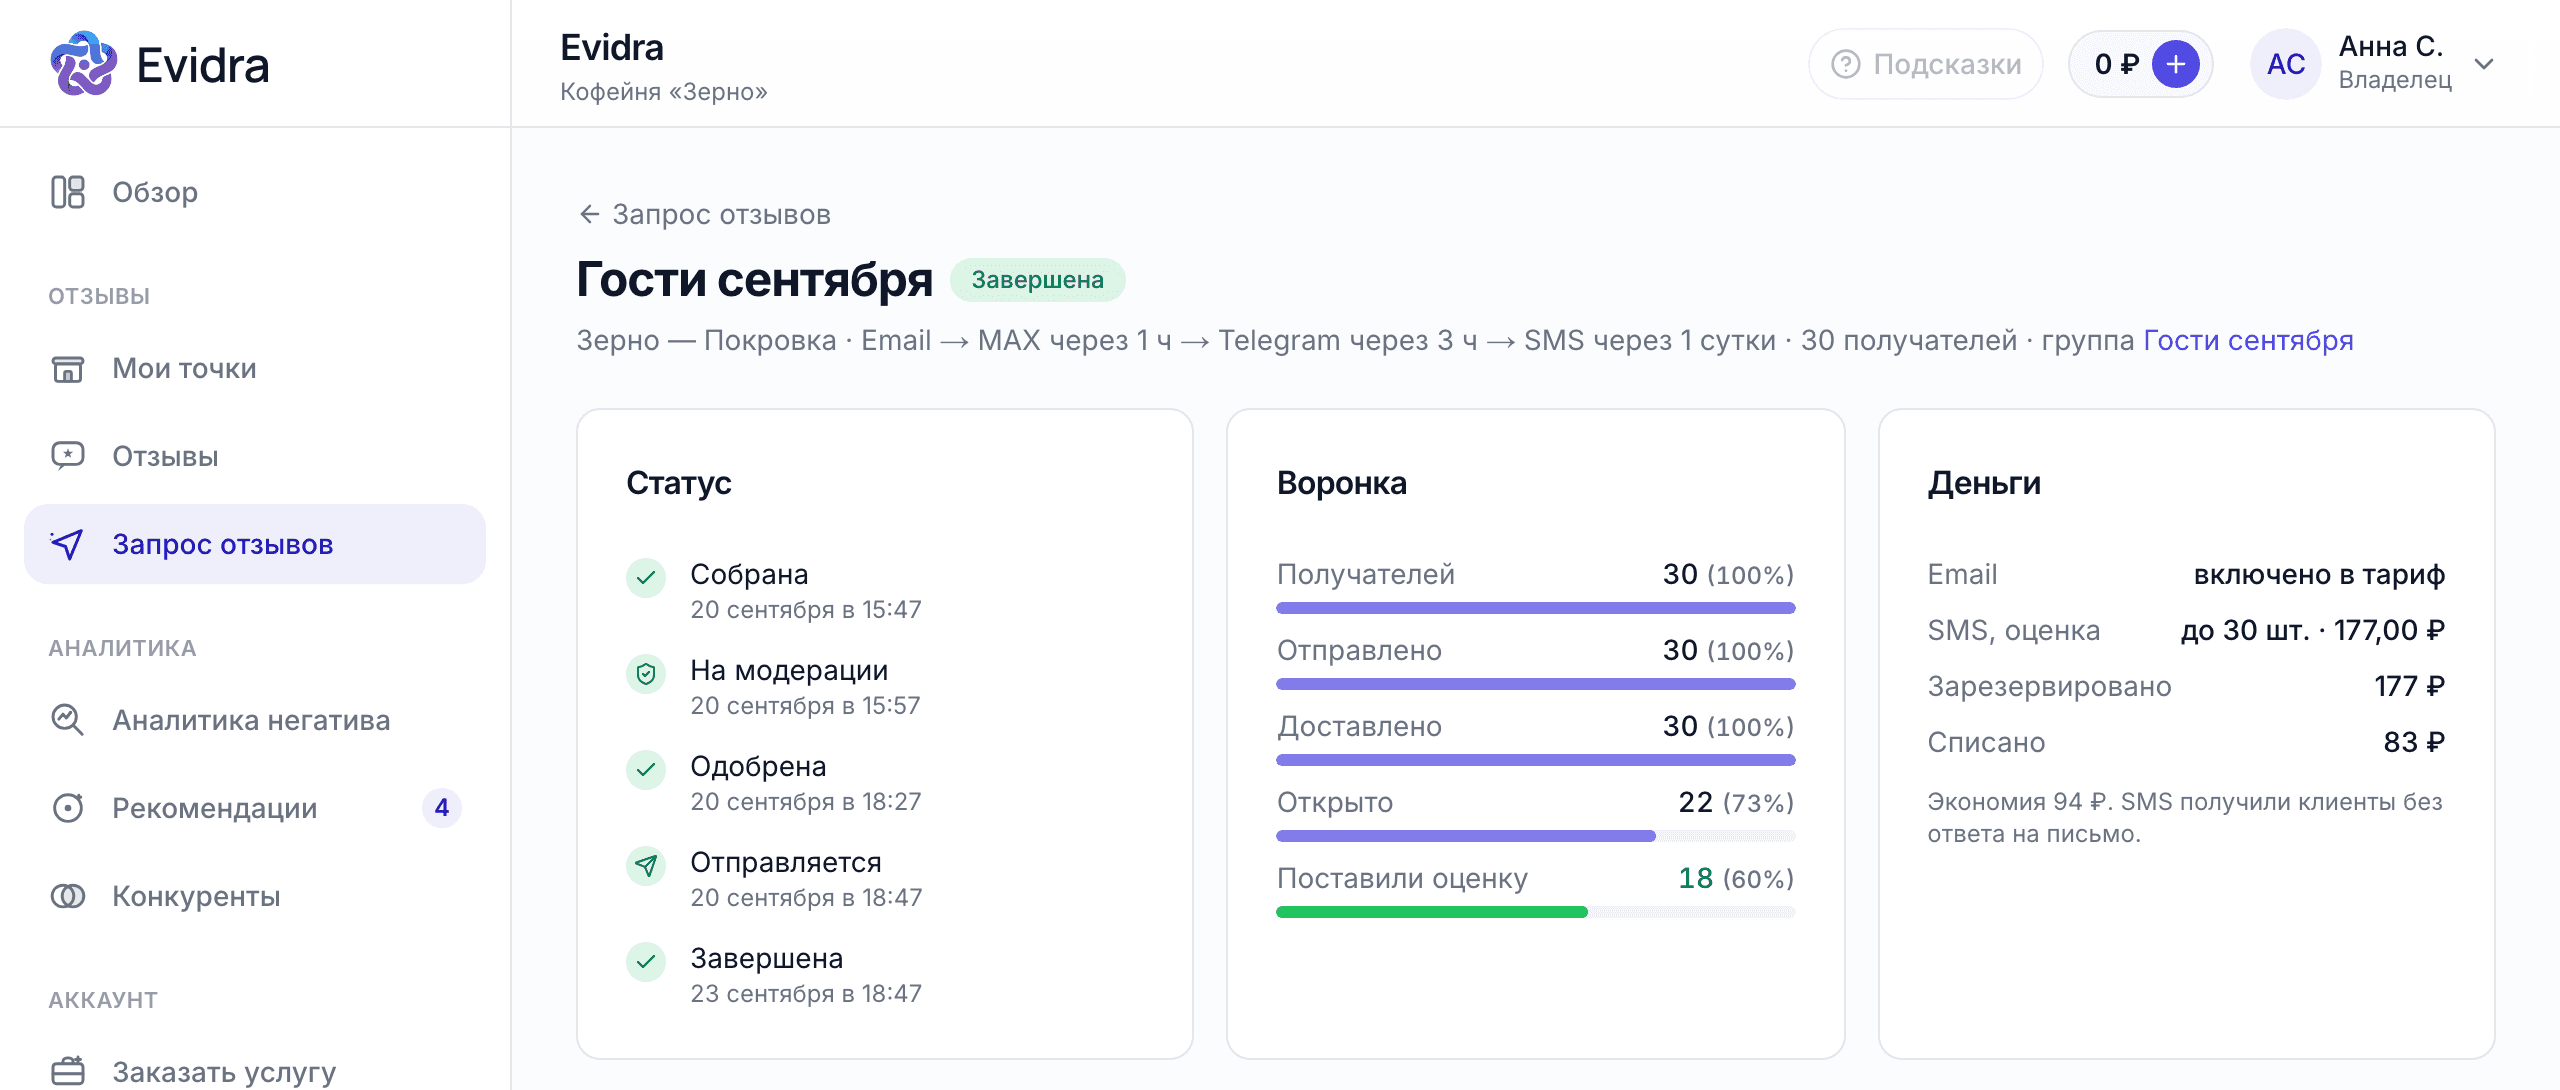The height and width of the screenshot is (1090, 2560).
Task: Click the Запрос отзывов paper-plane icon
Action: (x=68, y=544)
